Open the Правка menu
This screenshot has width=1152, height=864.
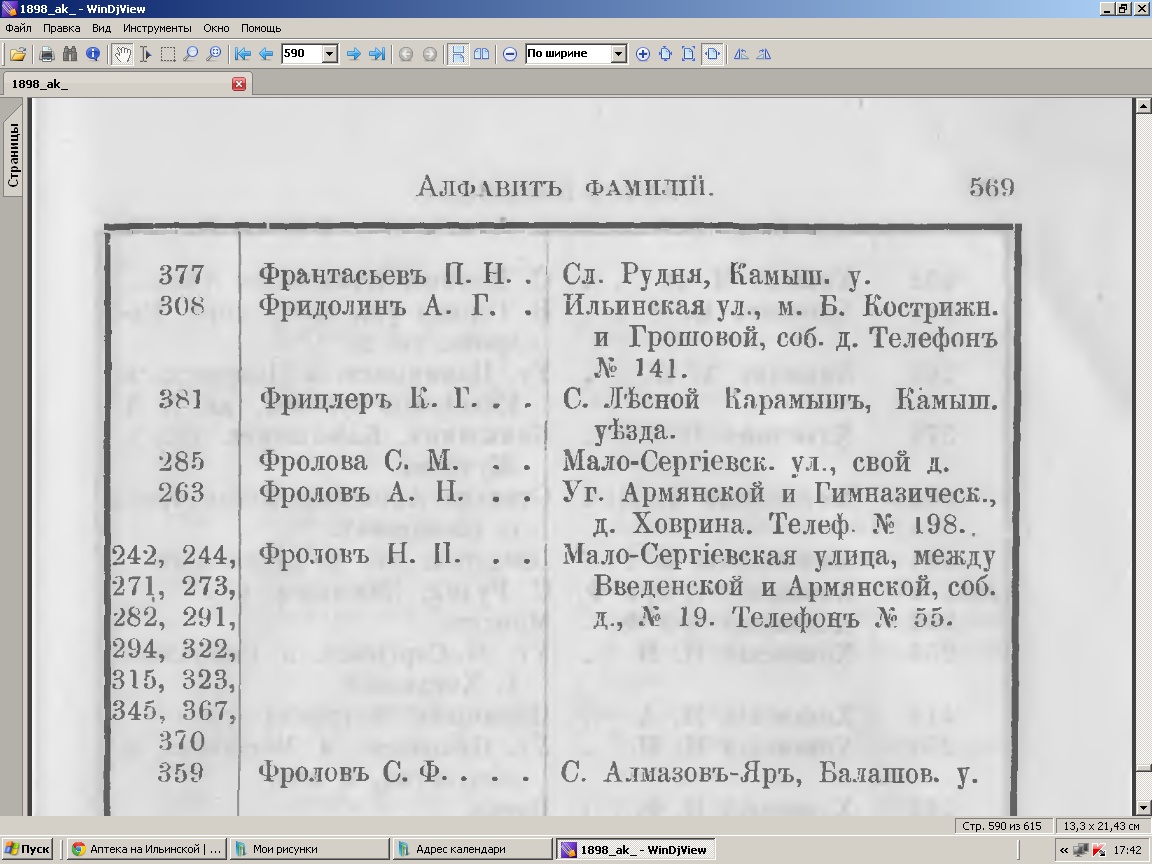62,28
